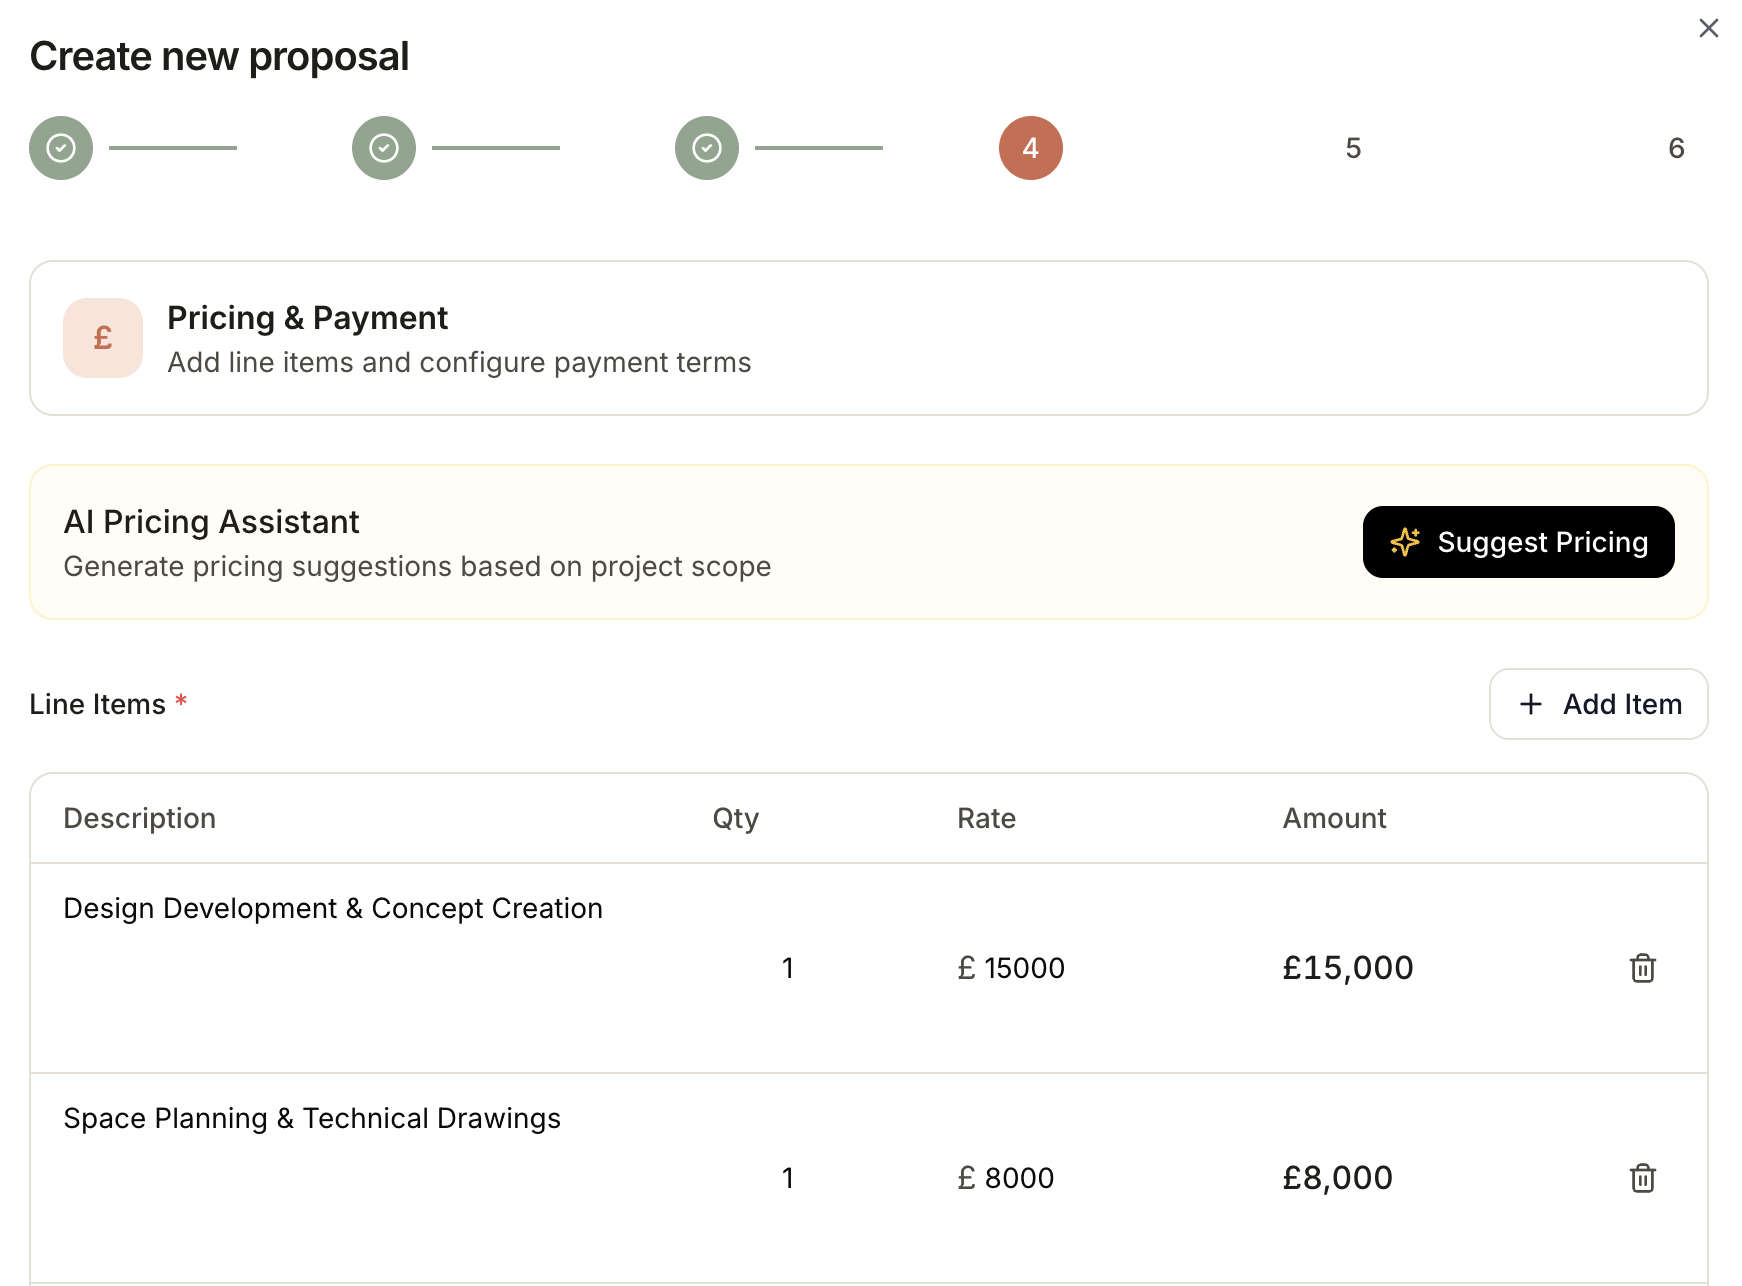Viewport: 1742px width, 1286px height.
Task: Delete the Design Development line item
Action: pyautogui.click(x=1642, y=967)
